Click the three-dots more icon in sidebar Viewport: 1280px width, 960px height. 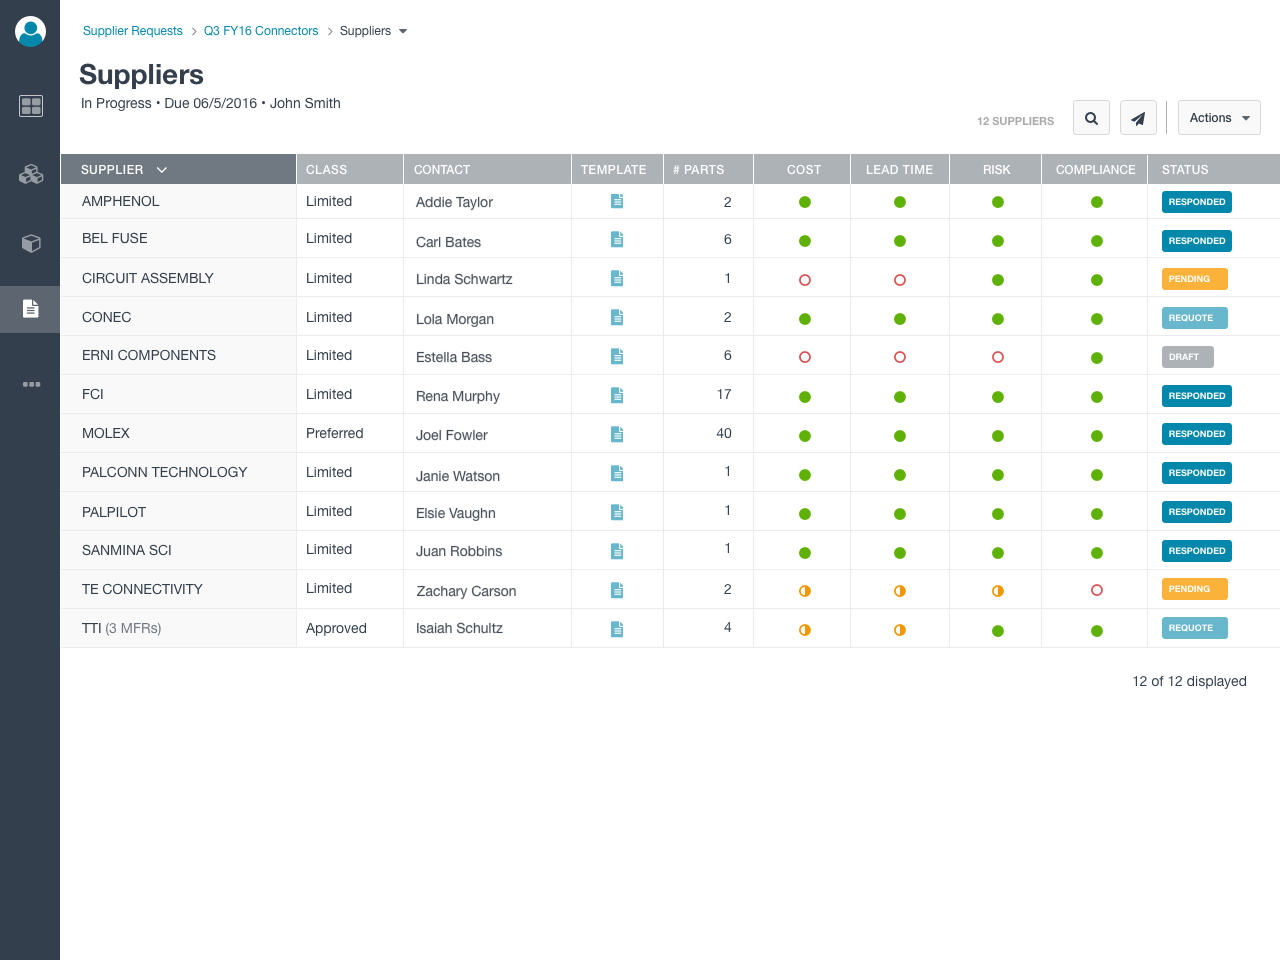click(31, 384)
